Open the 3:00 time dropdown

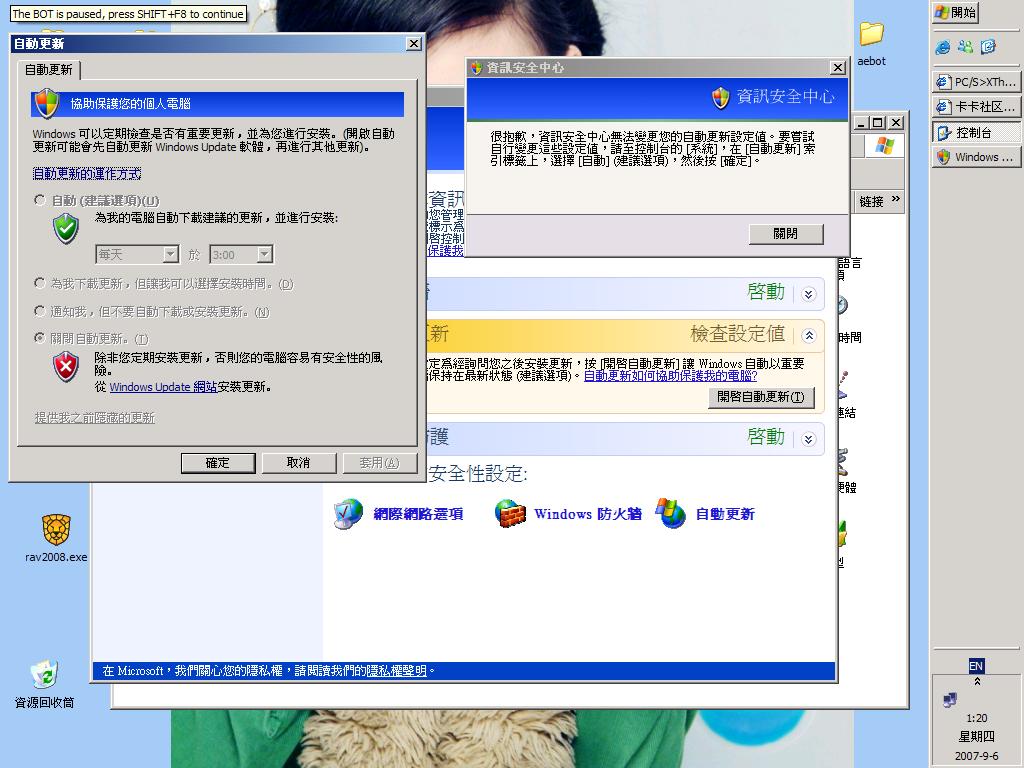264,254
